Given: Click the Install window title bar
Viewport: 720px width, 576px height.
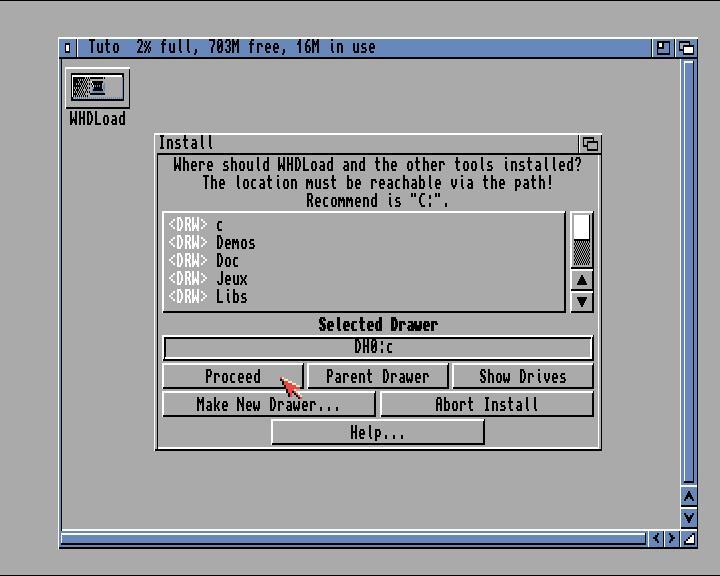Looking at the screenshot, I should tap(366, 143).
